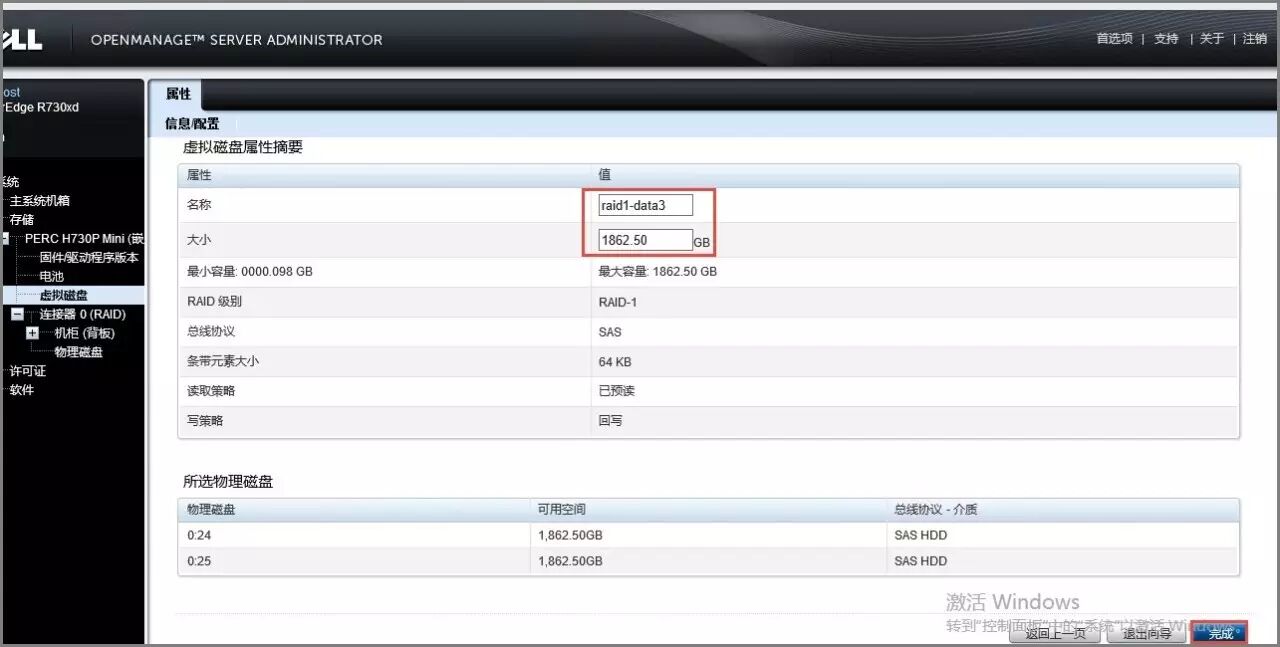Open 许可证 tree item
Screen dimensions: 1280x647
pos(28,371)
